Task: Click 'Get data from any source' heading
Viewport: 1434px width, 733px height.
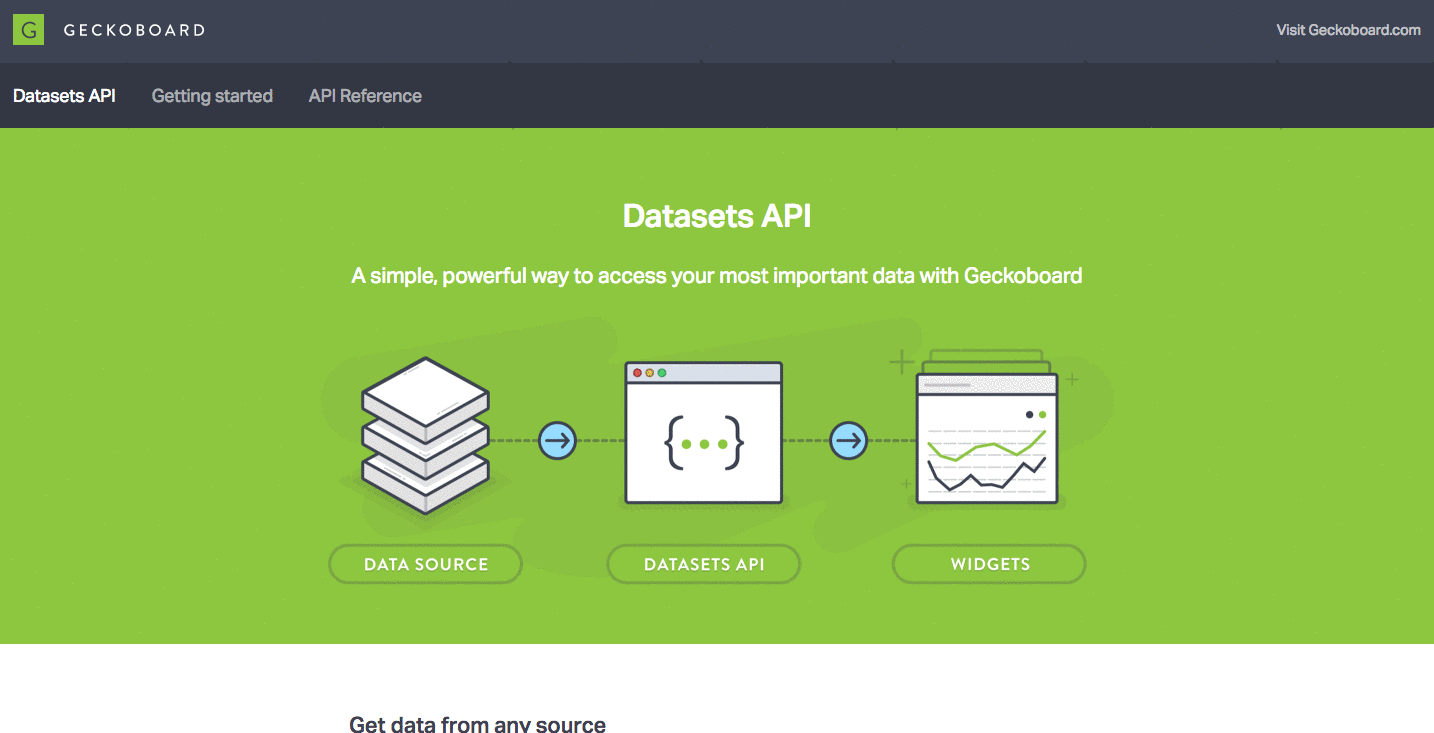Action: tap(478, 724)
